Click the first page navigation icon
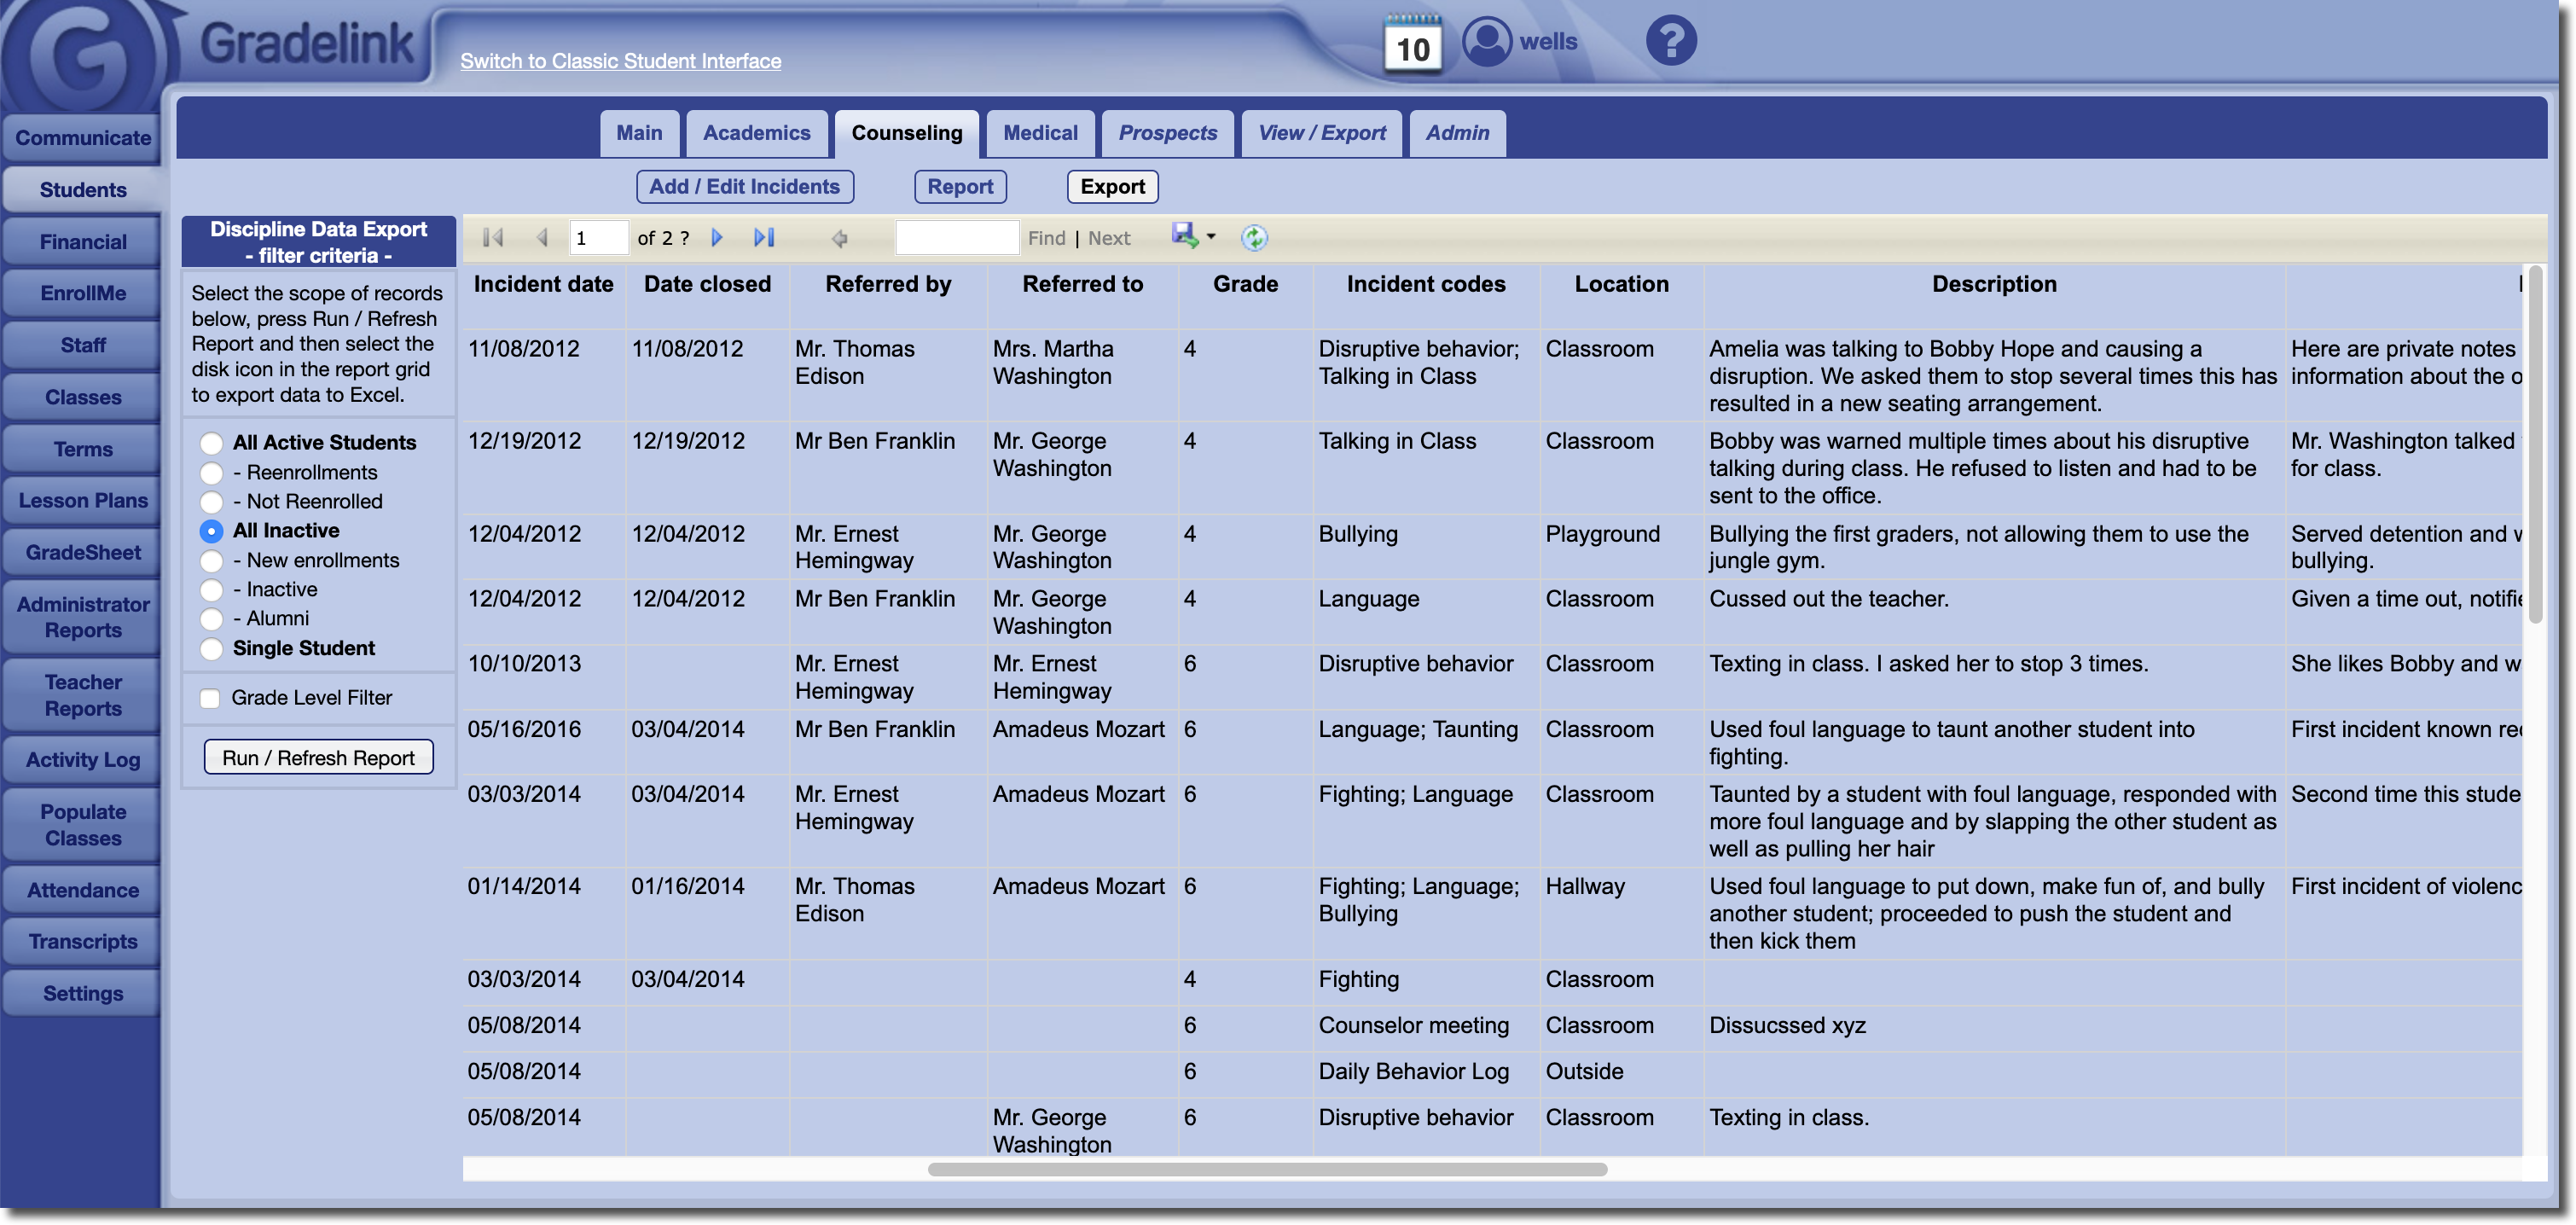Image resolution: width=2576 pixels, height=1225 pixels. [x=493, y=238]
